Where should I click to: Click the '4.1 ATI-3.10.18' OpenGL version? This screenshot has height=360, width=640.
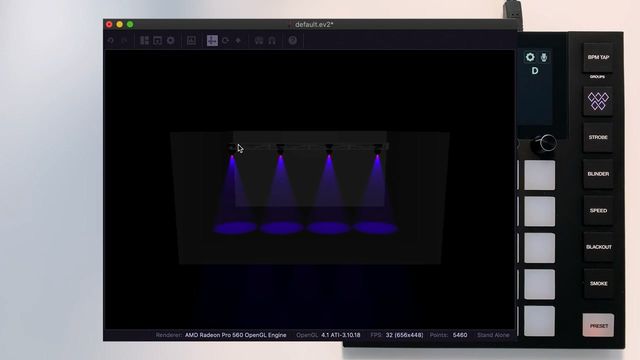click(340, 335)
